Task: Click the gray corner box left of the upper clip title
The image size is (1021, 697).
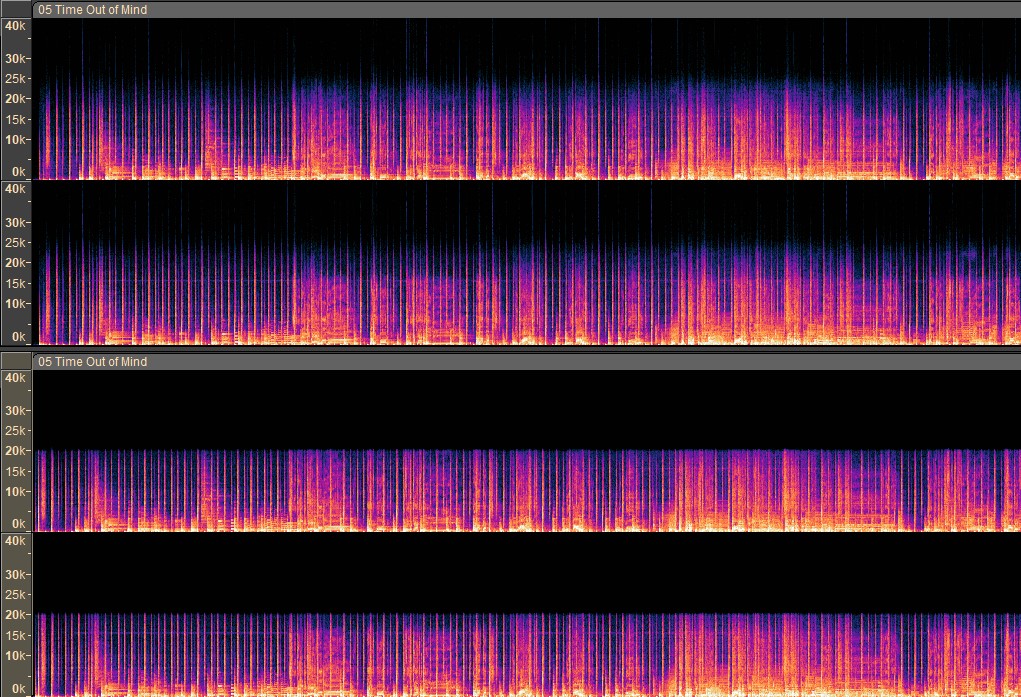Action: pos(16,9)
